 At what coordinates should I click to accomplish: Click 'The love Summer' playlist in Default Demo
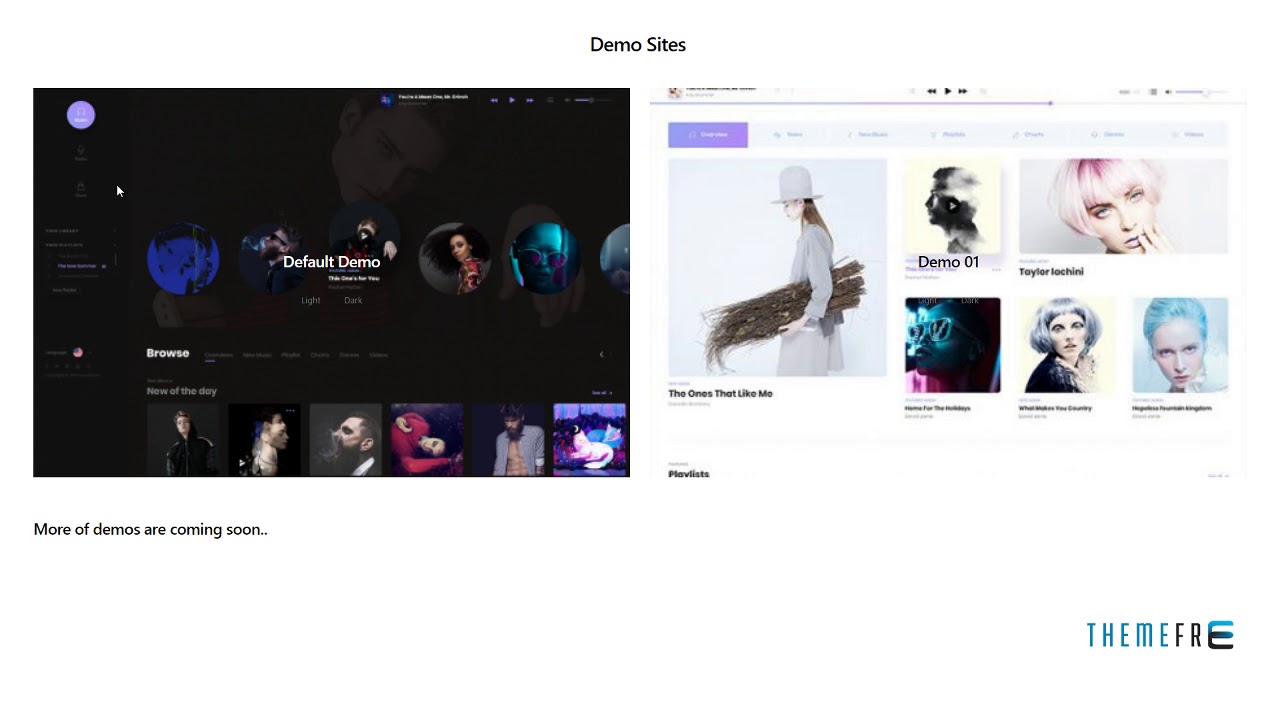[x=77, y=266]
